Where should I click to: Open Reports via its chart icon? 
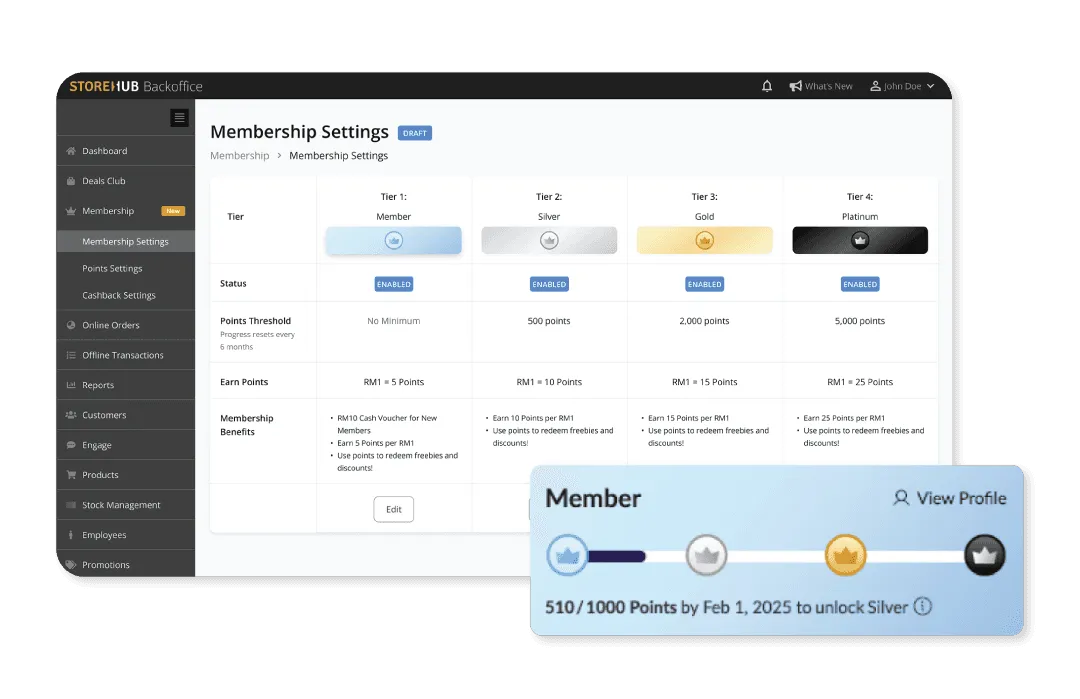click(x=70, y=384)
